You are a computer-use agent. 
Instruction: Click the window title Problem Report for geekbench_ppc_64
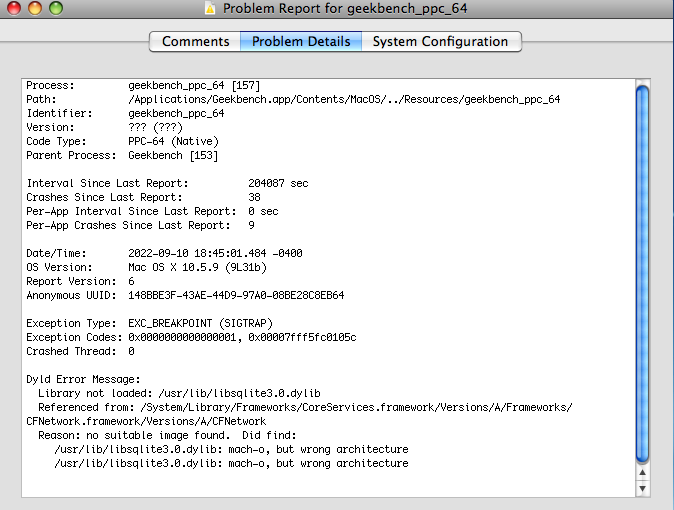pyautogui.click(x=345, y=8)
